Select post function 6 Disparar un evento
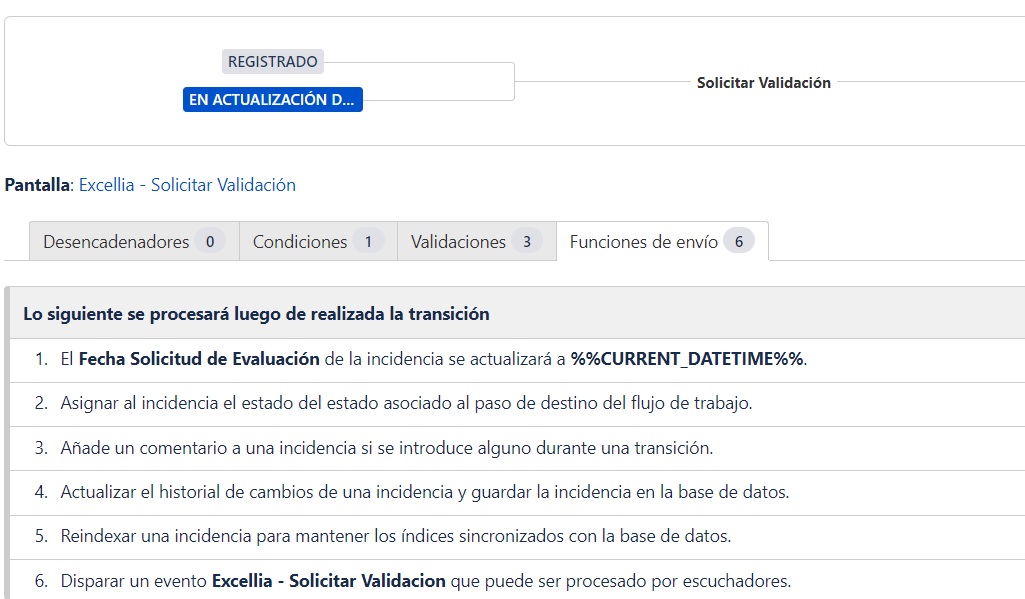The height and width of the screenshot is (599, 1025). pyautogui.click(x=517, y=580)
